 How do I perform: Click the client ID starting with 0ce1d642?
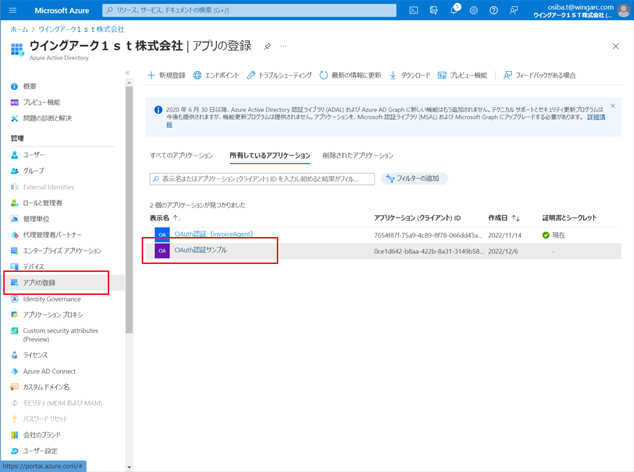[429, 251]
